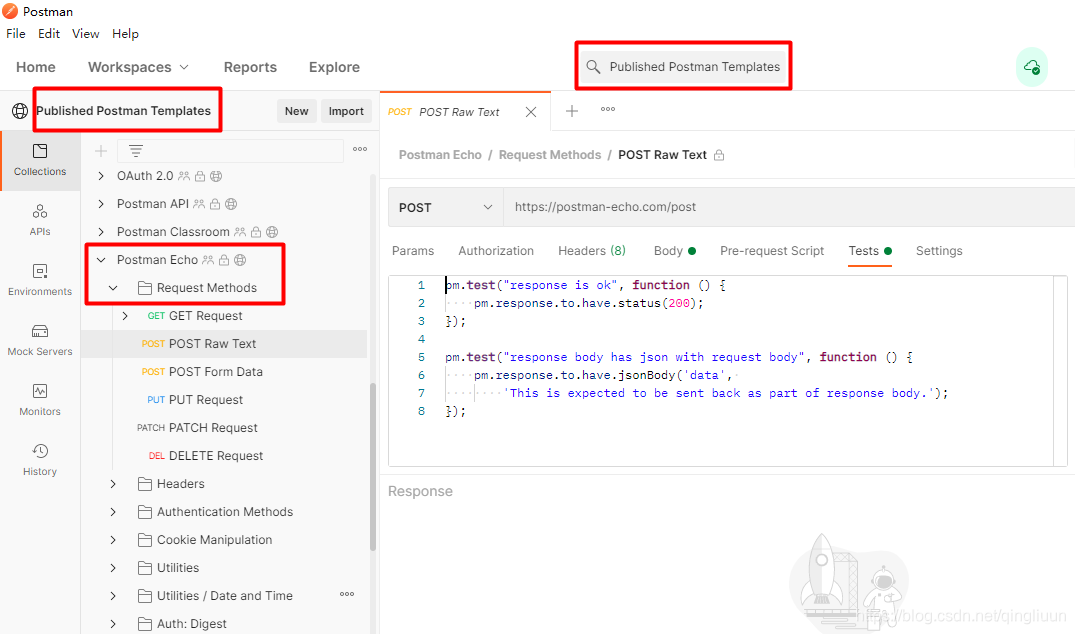Switch to the Authorization tab

tap(496, 251)
